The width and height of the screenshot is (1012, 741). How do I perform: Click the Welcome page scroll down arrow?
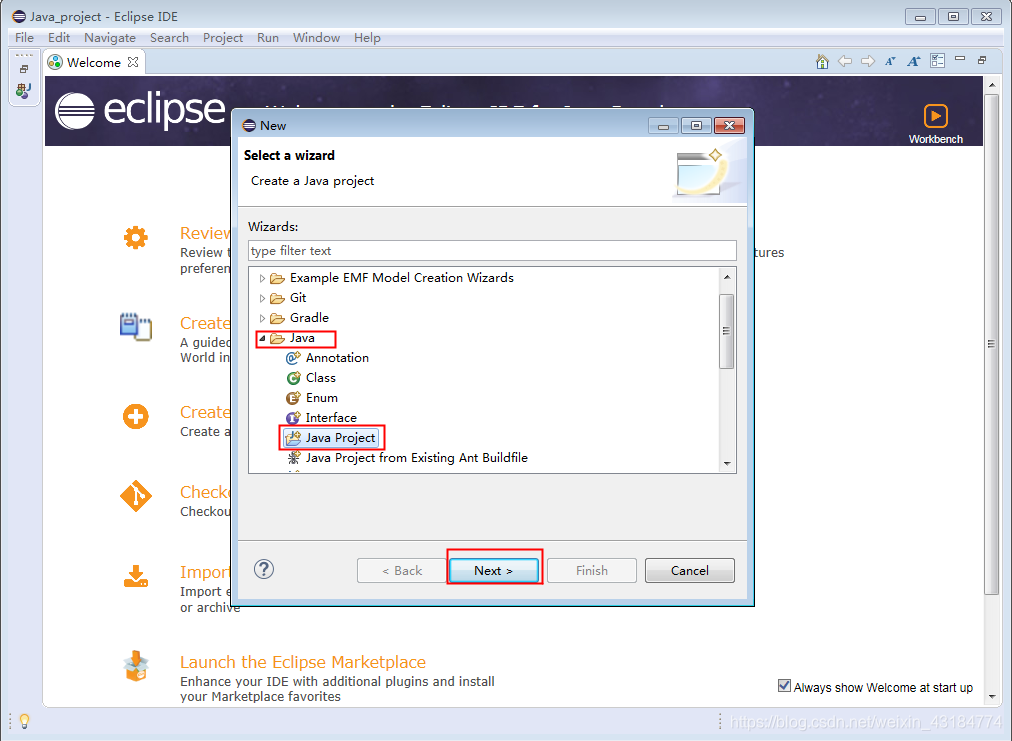point(991,696)
